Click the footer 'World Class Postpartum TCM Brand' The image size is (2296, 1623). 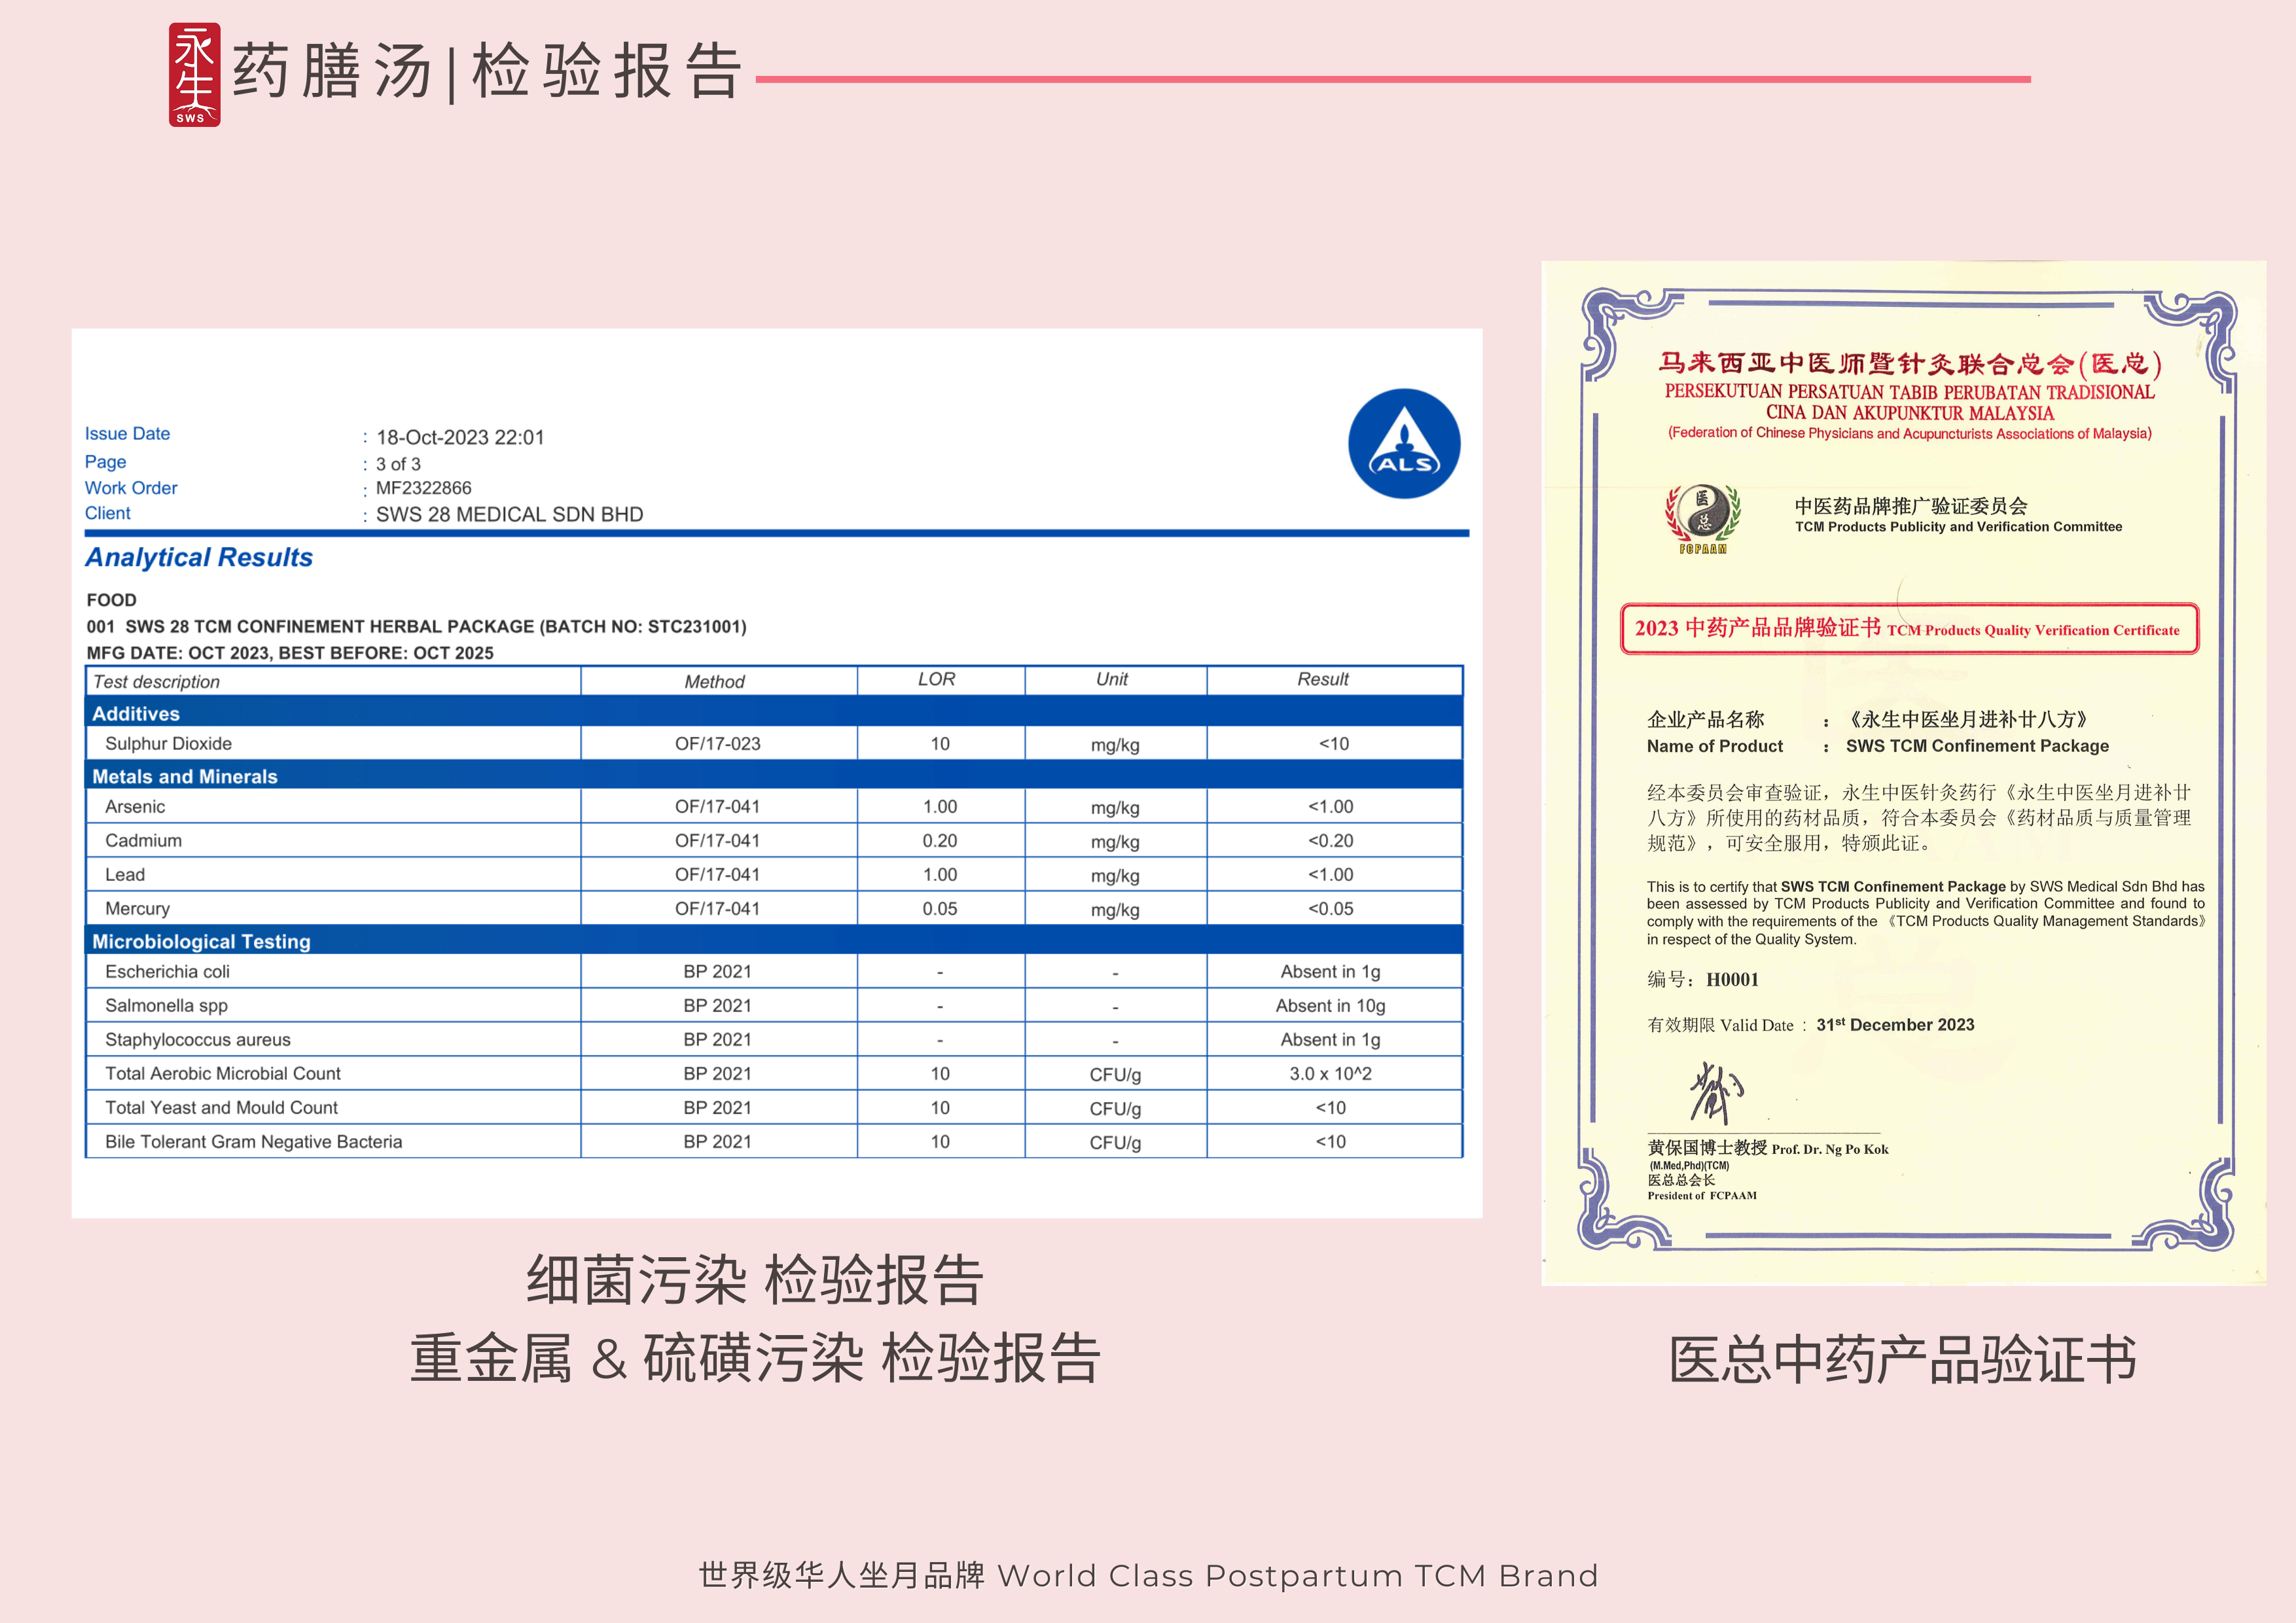pyautogui.click(x=1298, y=1575)
